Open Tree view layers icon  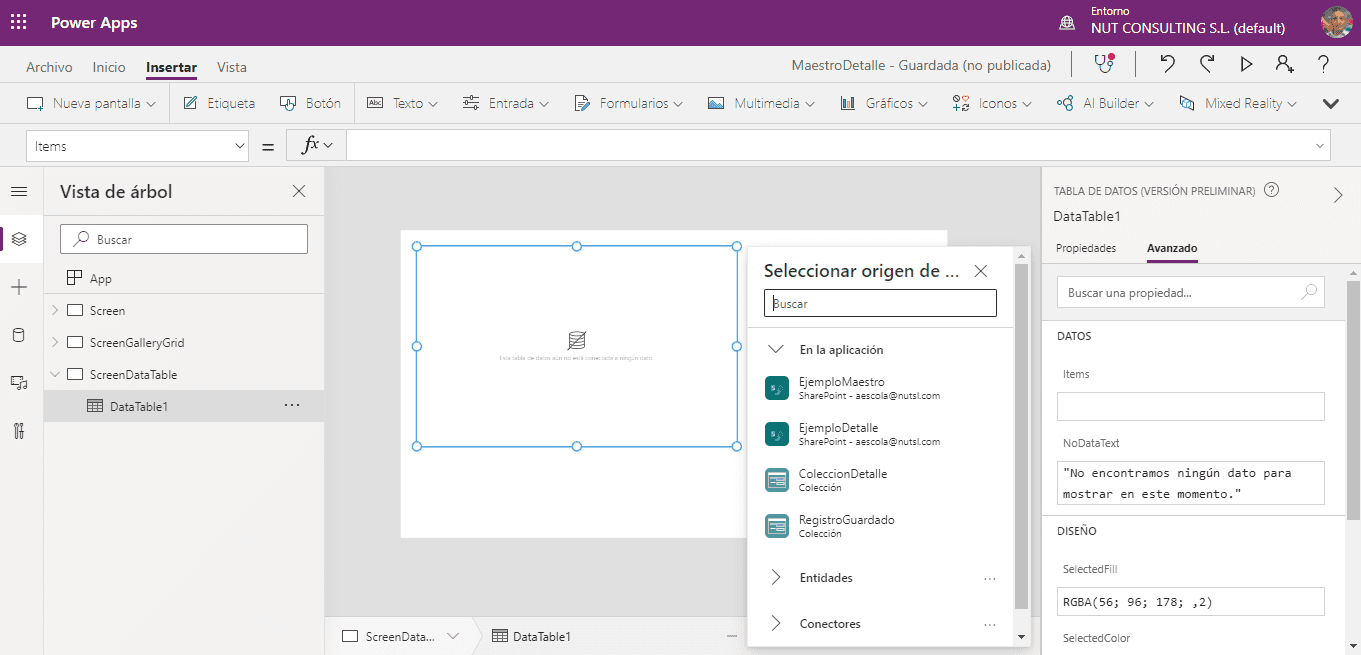pos(19,239)
